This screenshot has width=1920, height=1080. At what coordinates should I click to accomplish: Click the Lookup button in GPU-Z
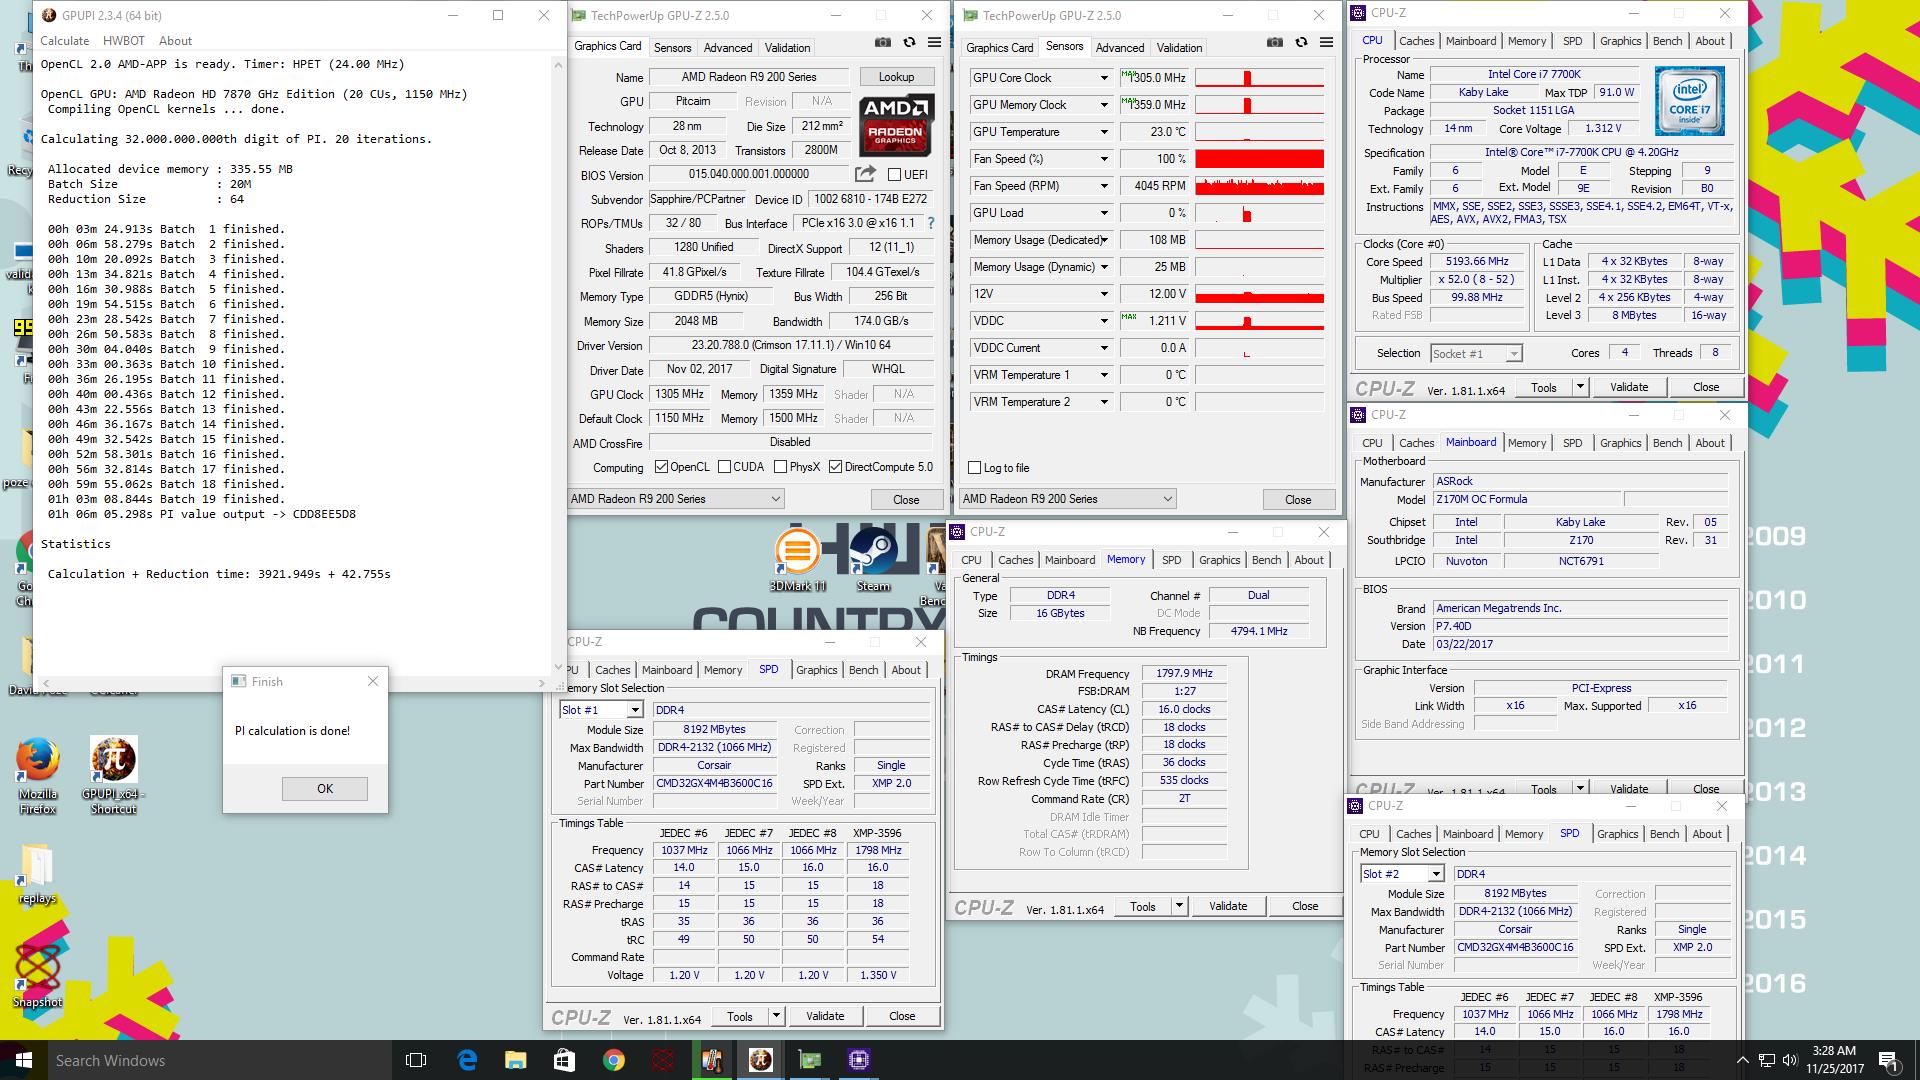[x=896, y=77]
